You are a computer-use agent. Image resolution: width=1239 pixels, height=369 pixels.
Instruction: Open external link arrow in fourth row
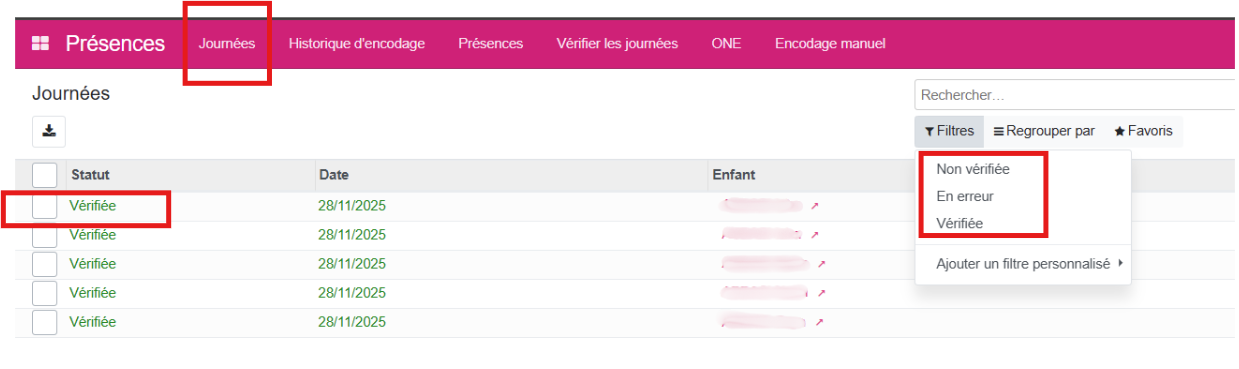pos(821,293)
